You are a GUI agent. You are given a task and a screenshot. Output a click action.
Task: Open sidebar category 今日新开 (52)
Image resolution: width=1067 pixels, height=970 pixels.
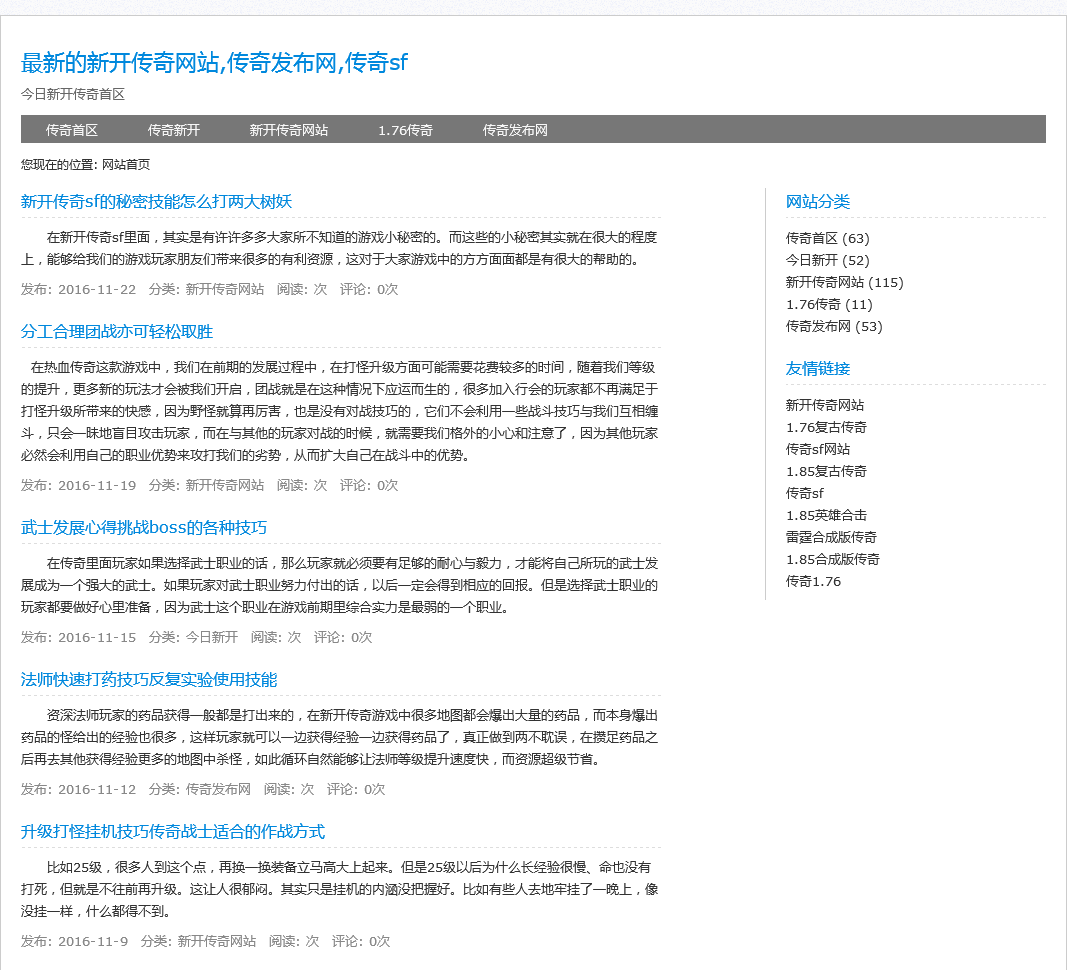(827, 260)
